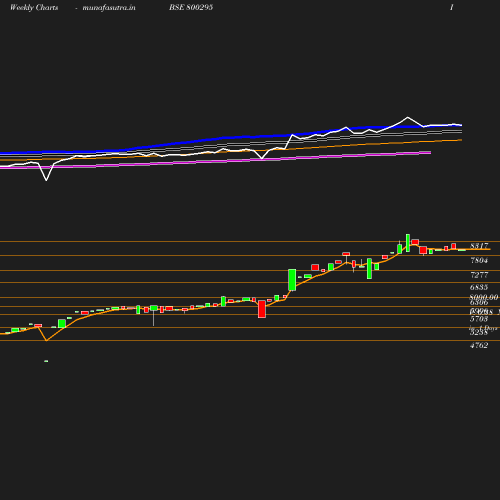
Task: Click the 5703 price level label
Action: (479, 319)
